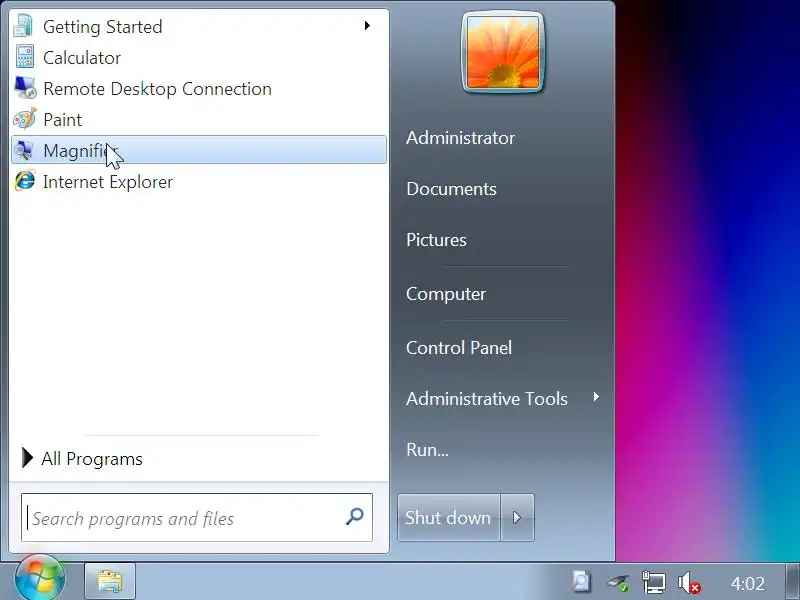Image resolution: width=800 pixels, height=600 pixels.
Task: Click the Remote Desktop Connection icon
Action: (25, 88)
